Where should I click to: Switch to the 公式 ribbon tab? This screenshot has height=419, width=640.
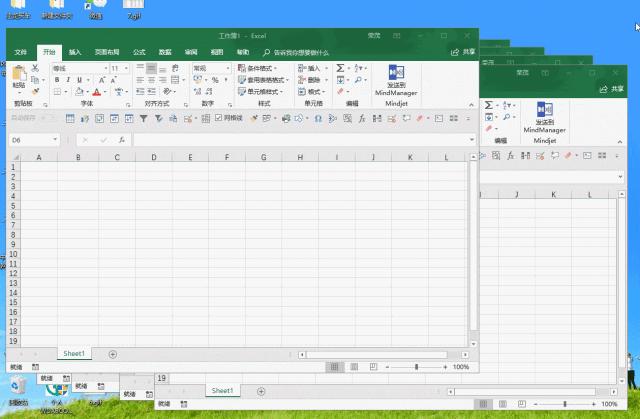[x=139, y=51]
